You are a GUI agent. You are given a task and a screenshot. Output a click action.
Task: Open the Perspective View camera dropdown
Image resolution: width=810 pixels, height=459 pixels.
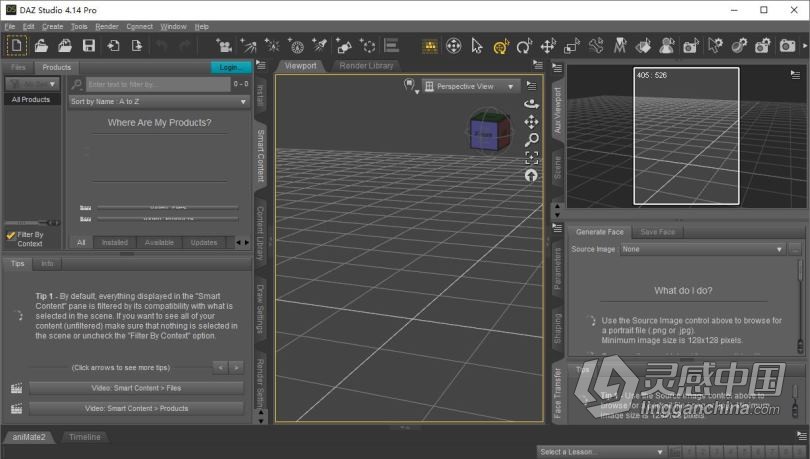coord(470,87)
